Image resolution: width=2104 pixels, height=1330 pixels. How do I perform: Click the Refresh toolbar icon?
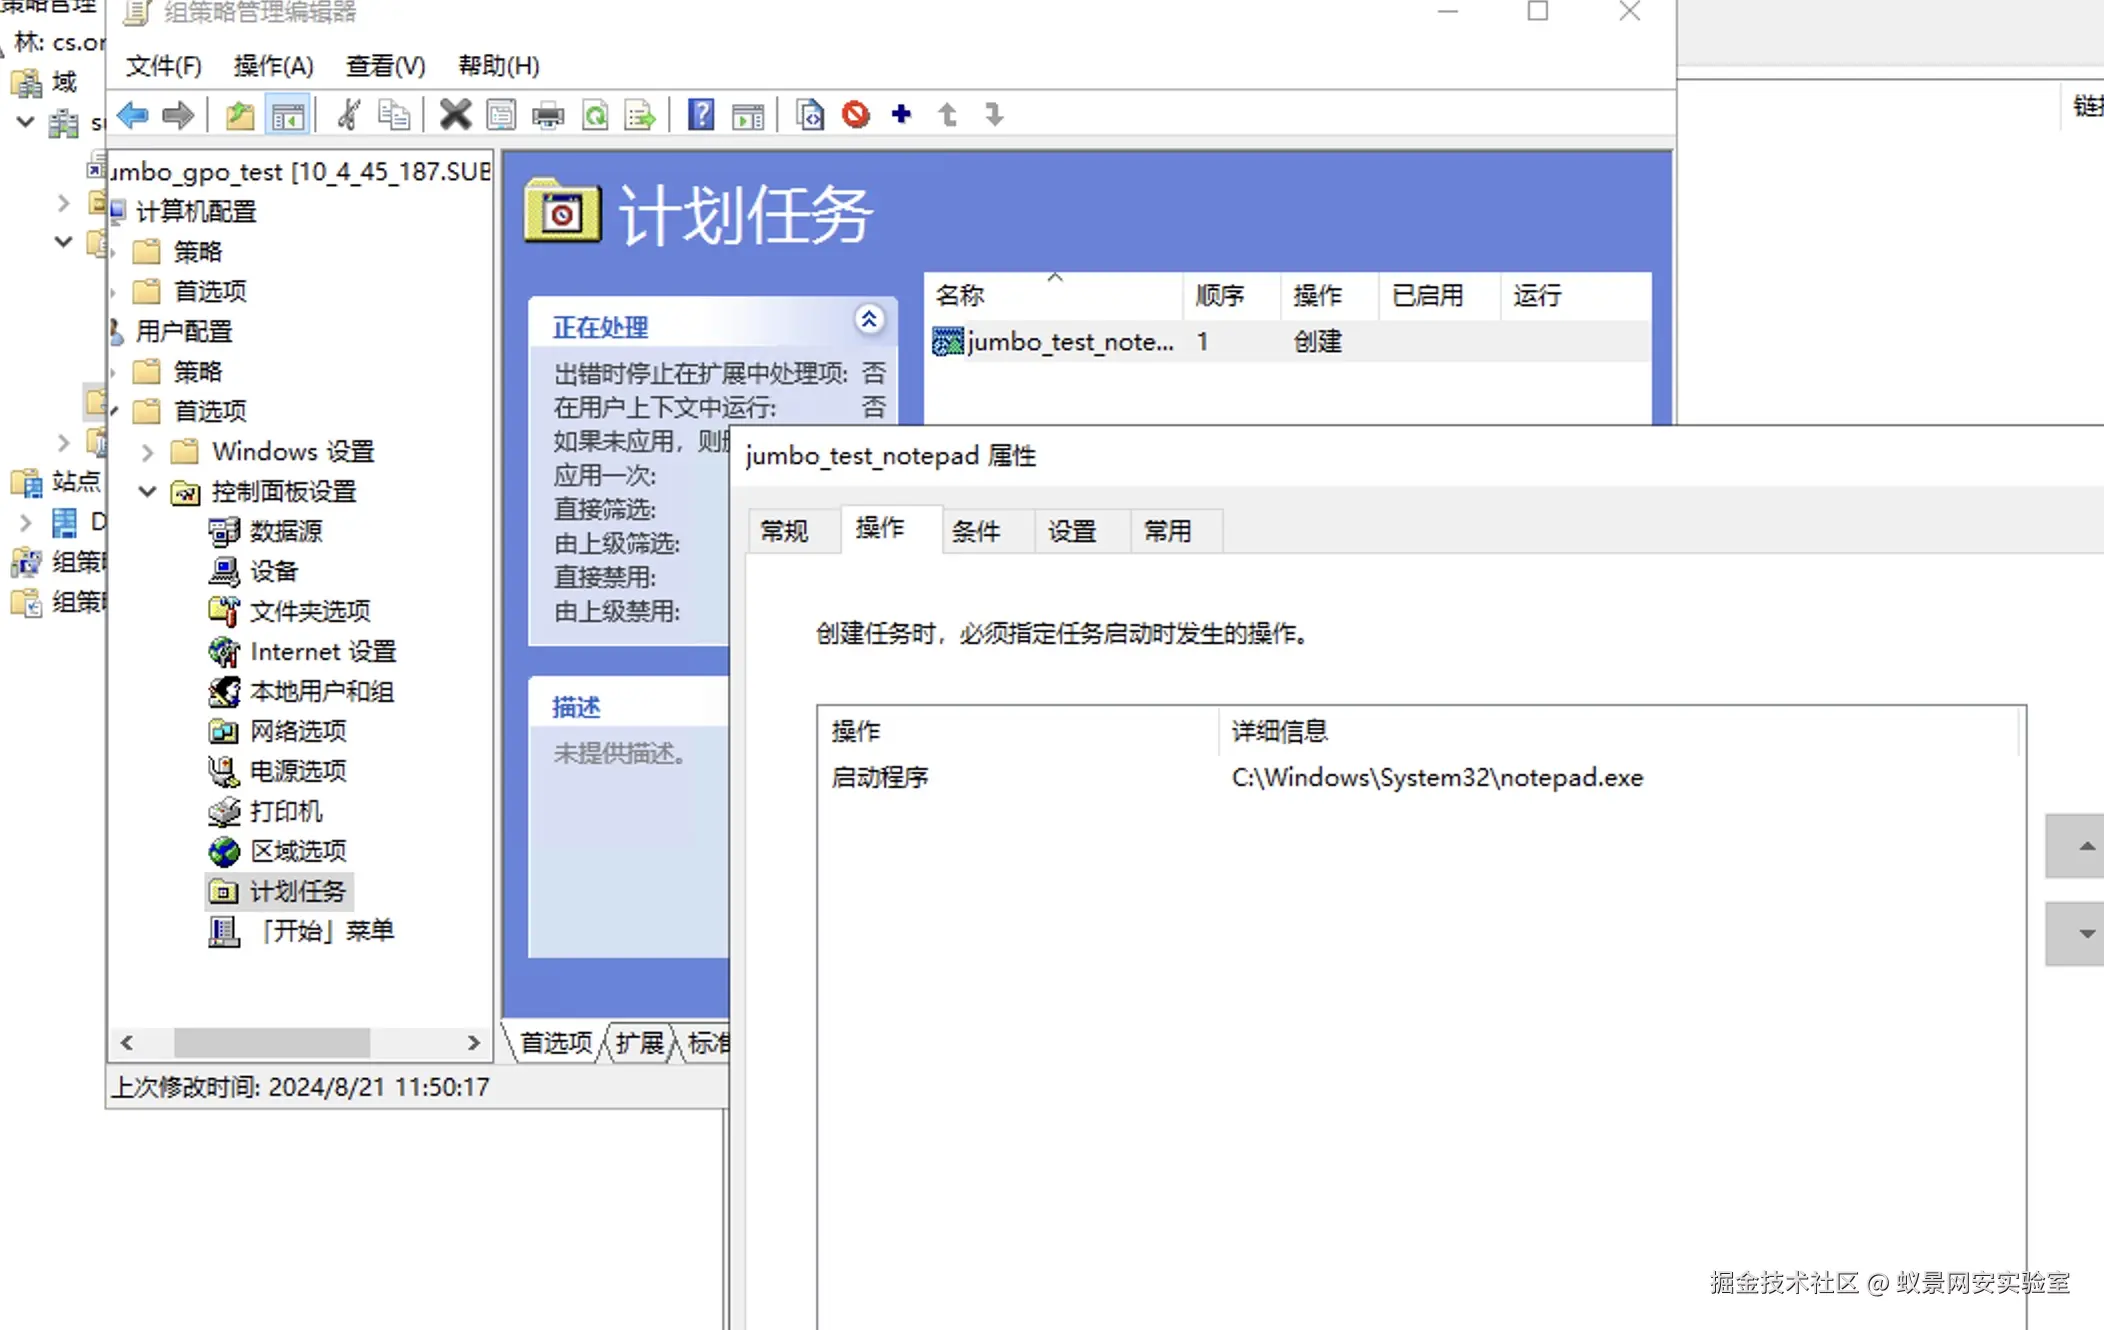595,115
